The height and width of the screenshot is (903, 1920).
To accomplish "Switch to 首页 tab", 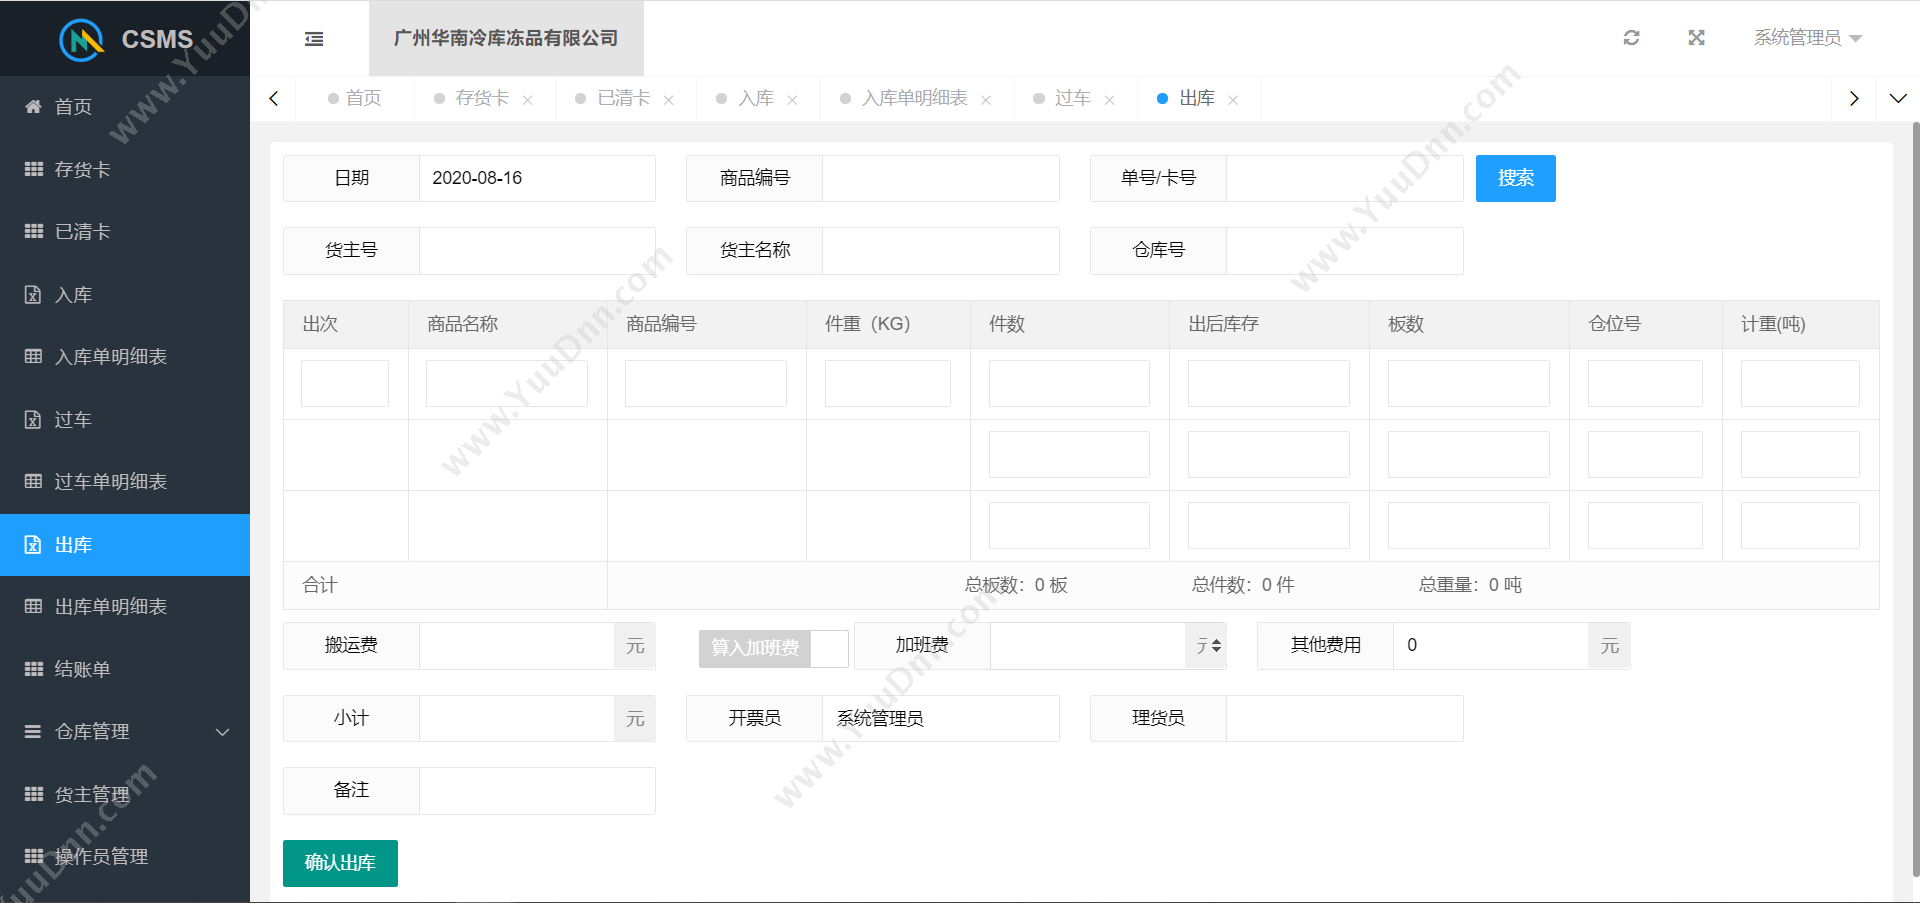I will pyautogui.click(x=356, y=98).
